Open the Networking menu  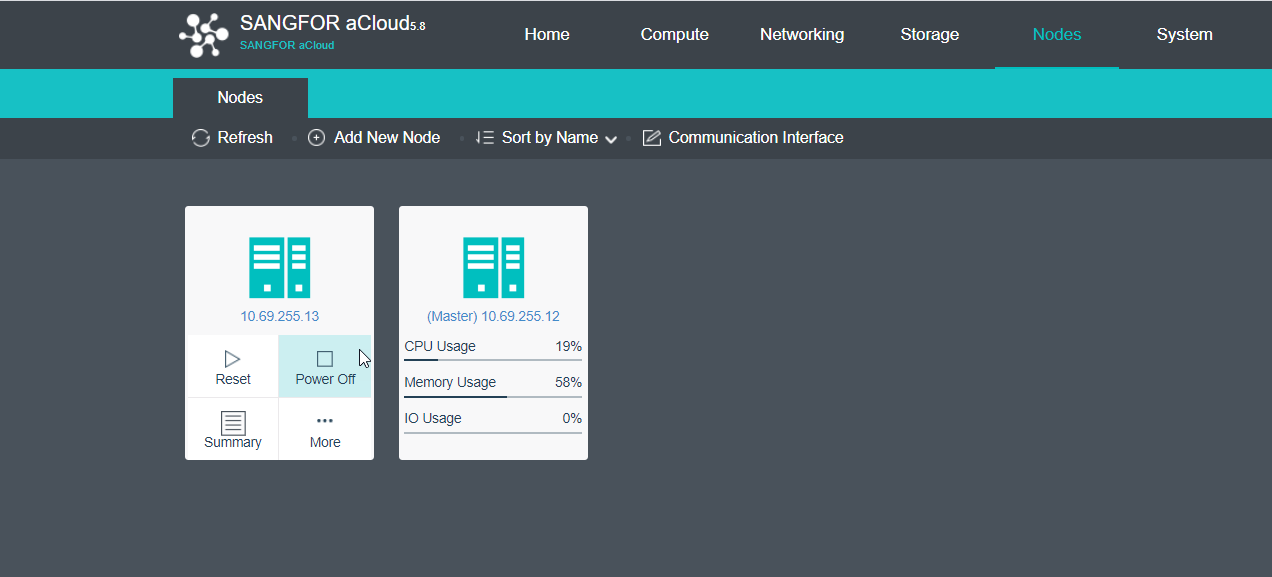(x=802, y=34)
